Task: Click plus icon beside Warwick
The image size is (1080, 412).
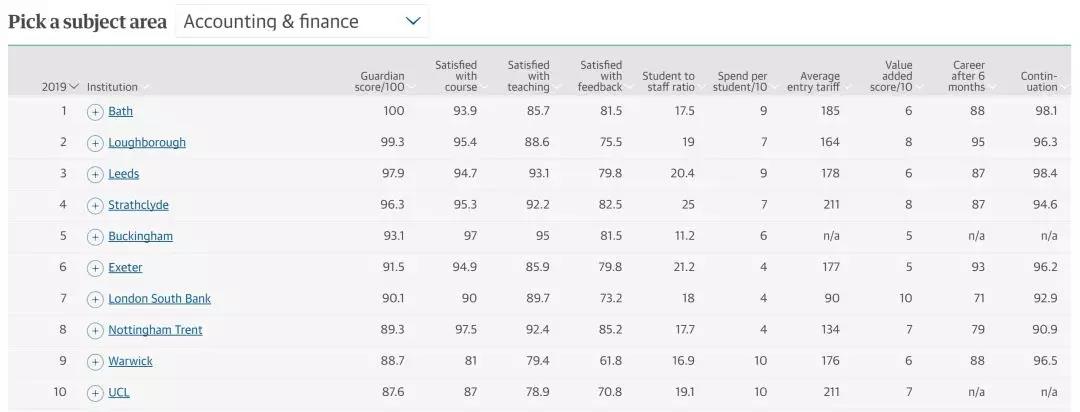Action: coord(95,361)
